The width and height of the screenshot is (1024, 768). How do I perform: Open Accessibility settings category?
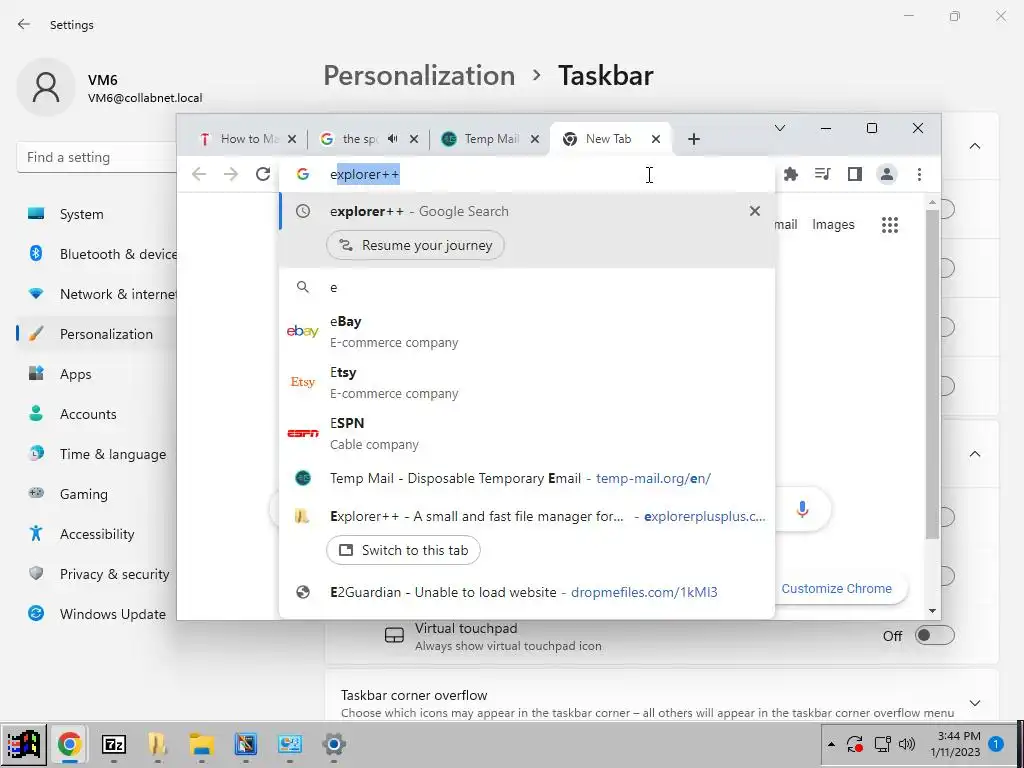(97, 534)
